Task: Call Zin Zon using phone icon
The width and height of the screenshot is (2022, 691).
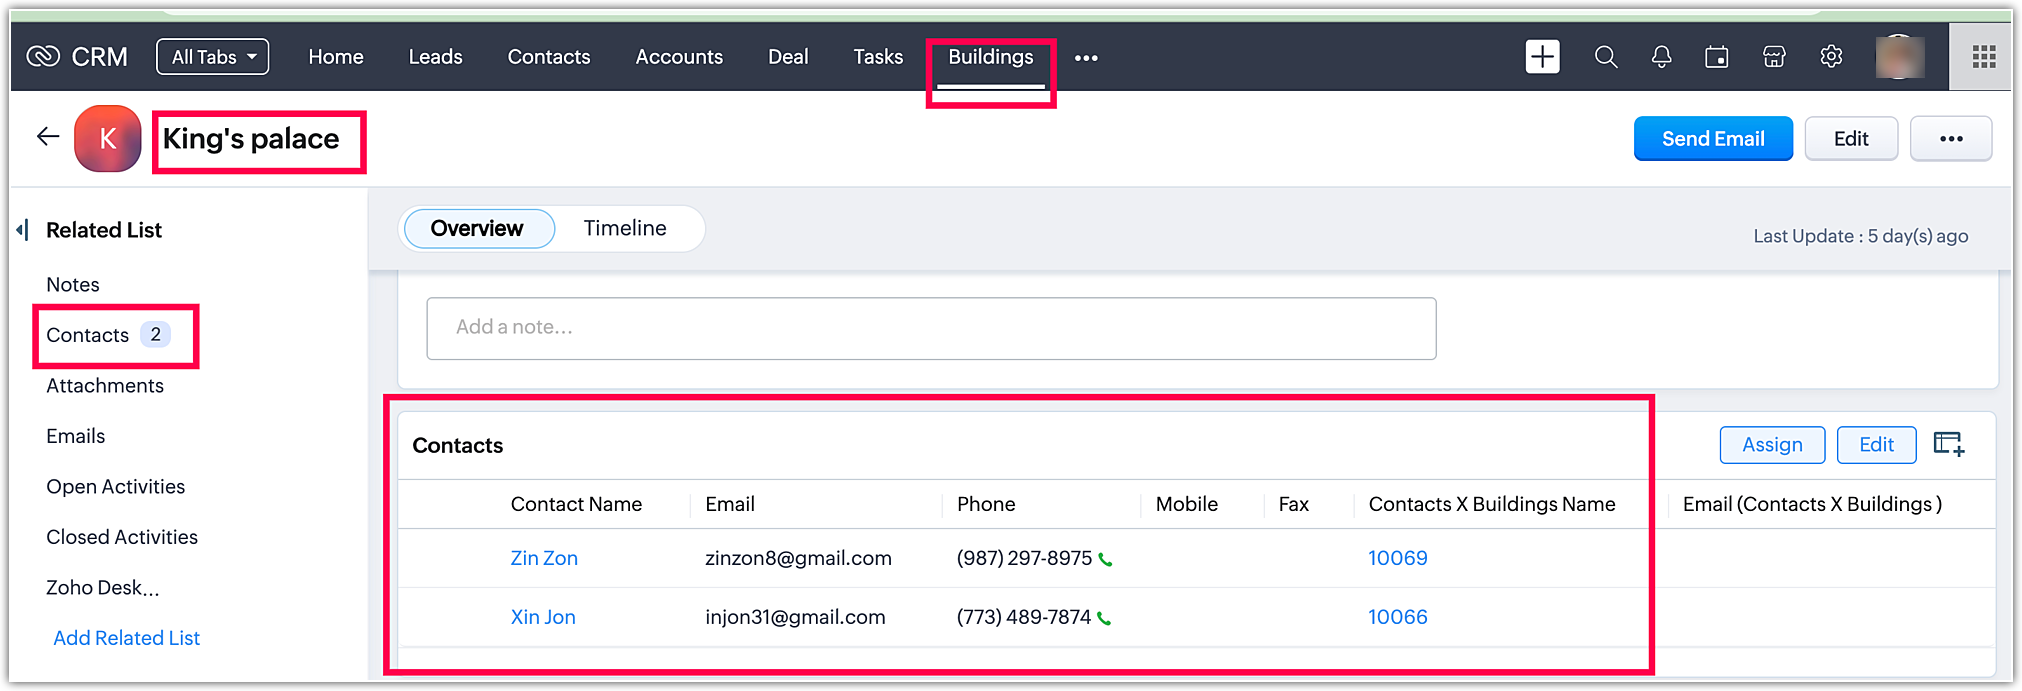Action: pyautogui.click(x=1105, y=560)
